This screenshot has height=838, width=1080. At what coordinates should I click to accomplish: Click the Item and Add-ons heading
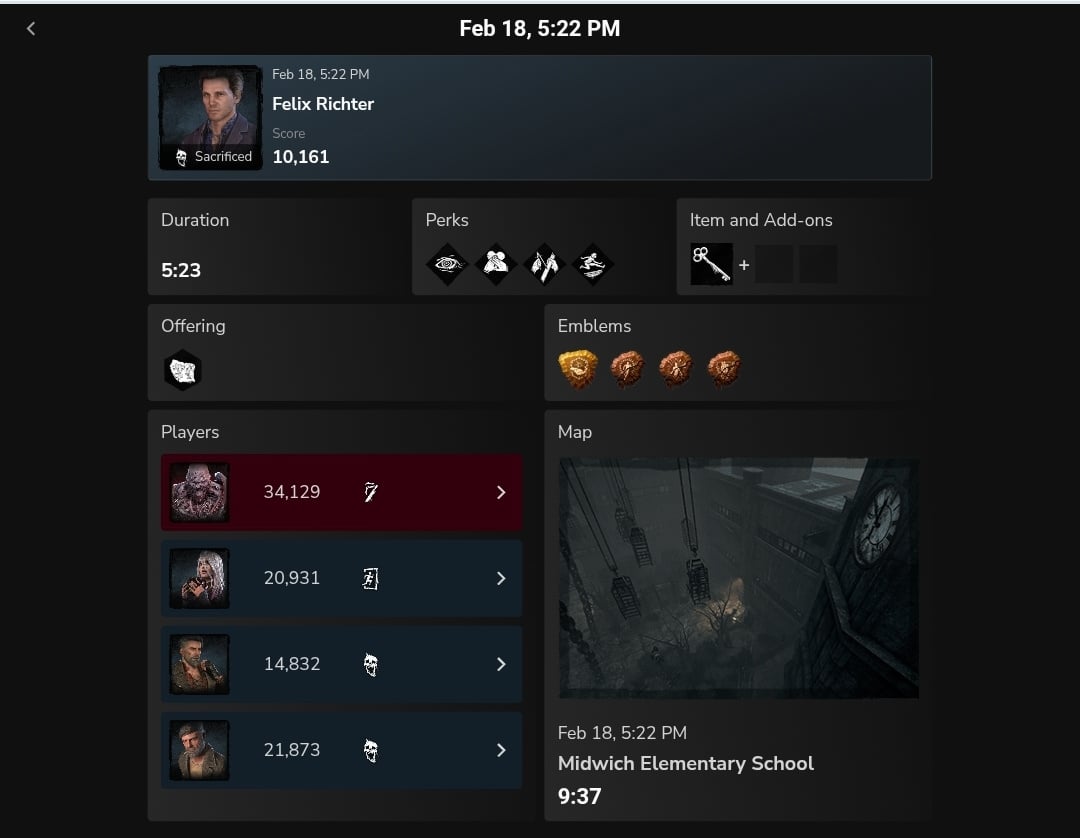[761, 220]
